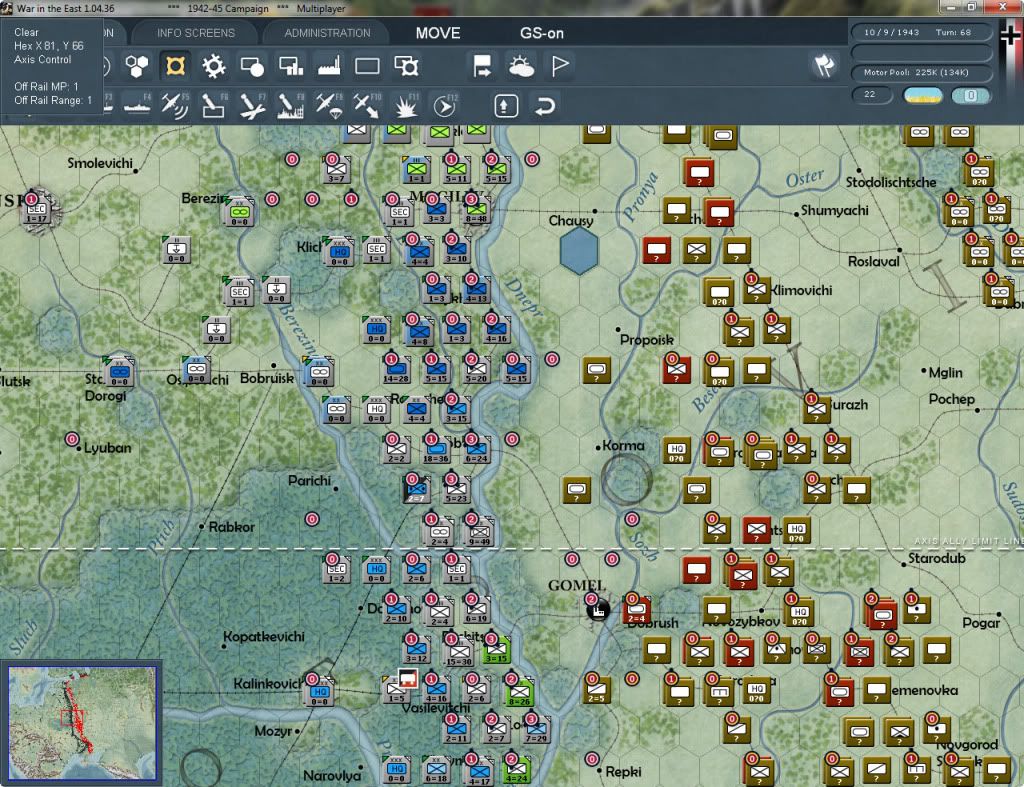Select the unit counter 9=49

[479, 533]
